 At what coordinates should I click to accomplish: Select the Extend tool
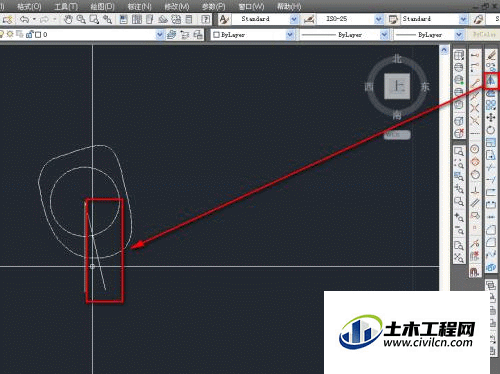click(x=491, y=180)
